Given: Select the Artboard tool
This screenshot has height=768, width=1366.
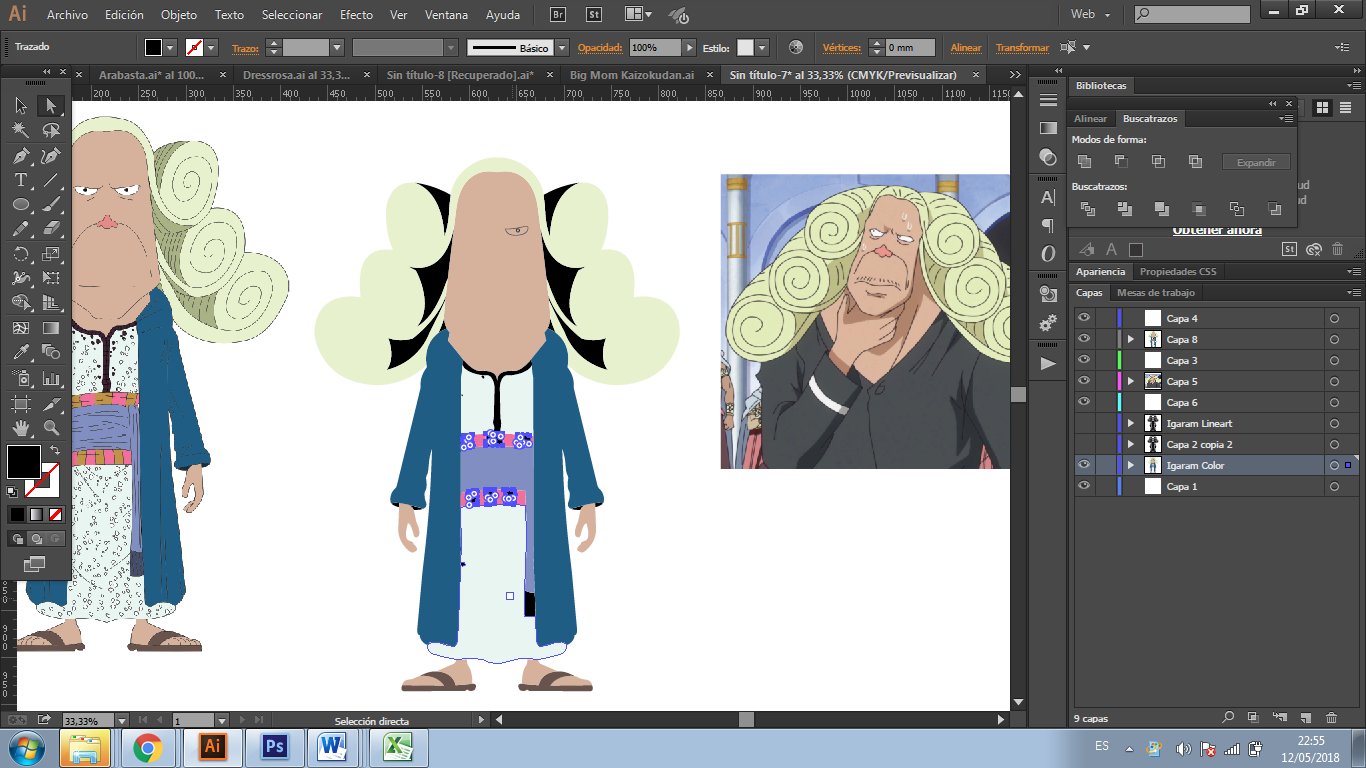Looking at the screenshot, I should [20, 403].
